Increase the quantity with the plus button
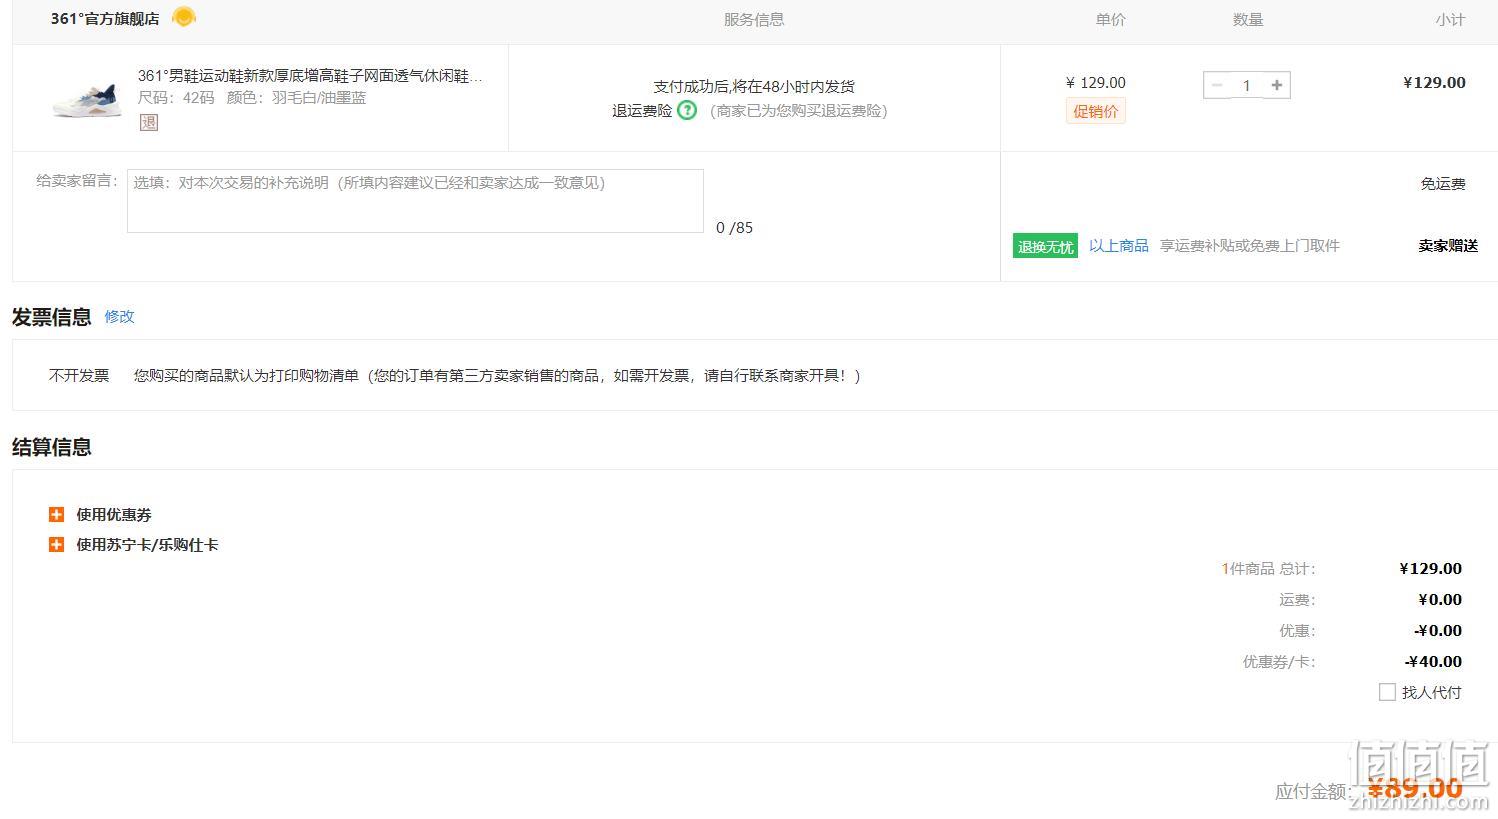Screen dimensions: 1498x819 tap(1277, 85)
